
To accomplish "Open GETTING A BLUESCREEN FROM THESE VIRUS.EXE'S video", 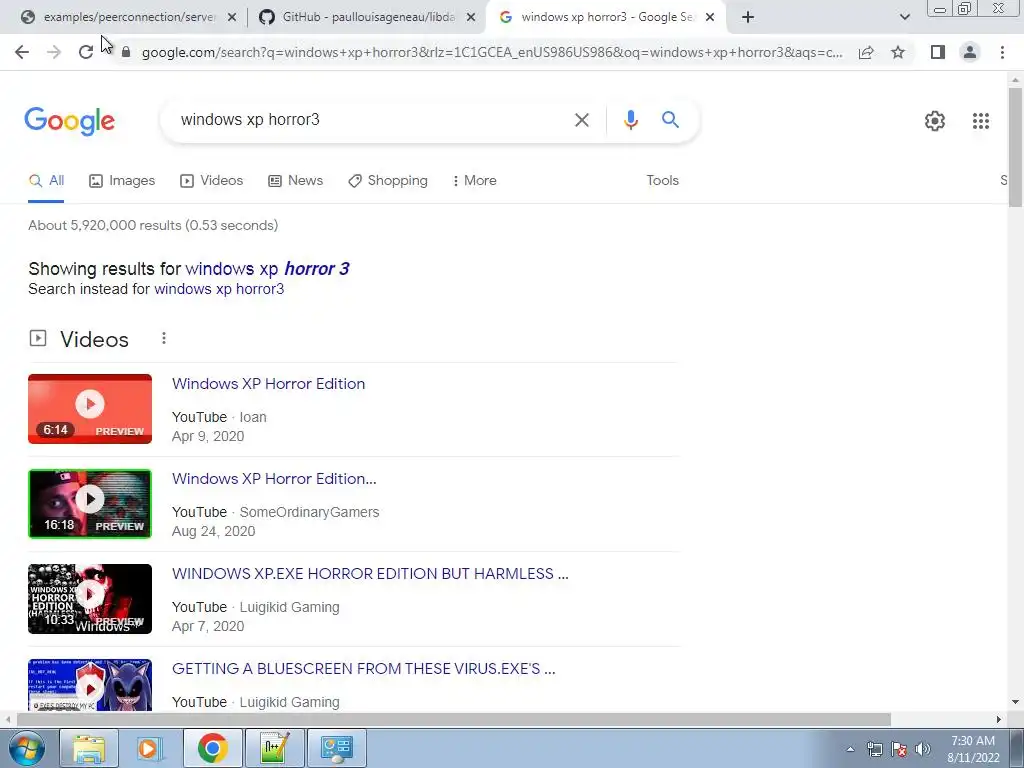I will pos(364,669).
